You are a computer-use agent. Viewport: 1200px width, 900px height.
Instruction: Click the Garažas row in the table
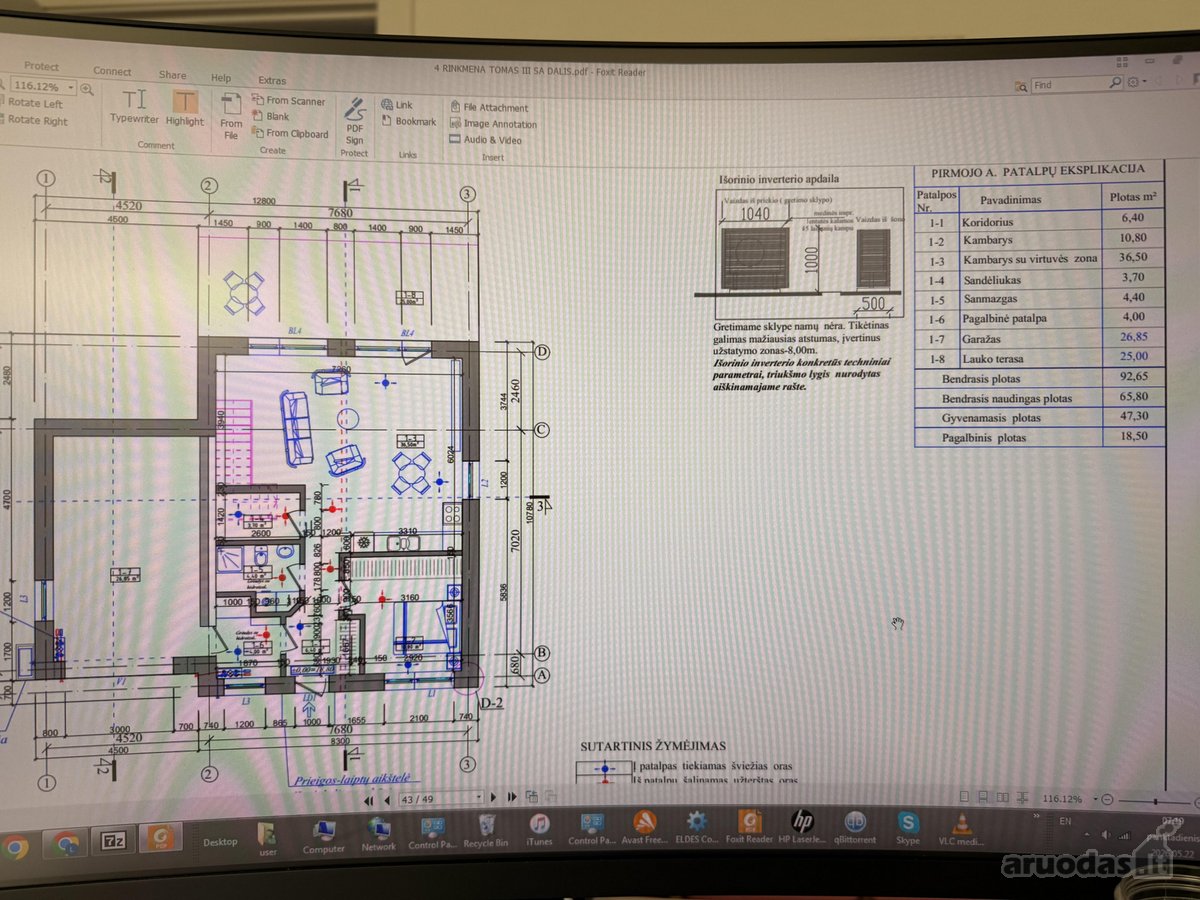coord(1040,337)
